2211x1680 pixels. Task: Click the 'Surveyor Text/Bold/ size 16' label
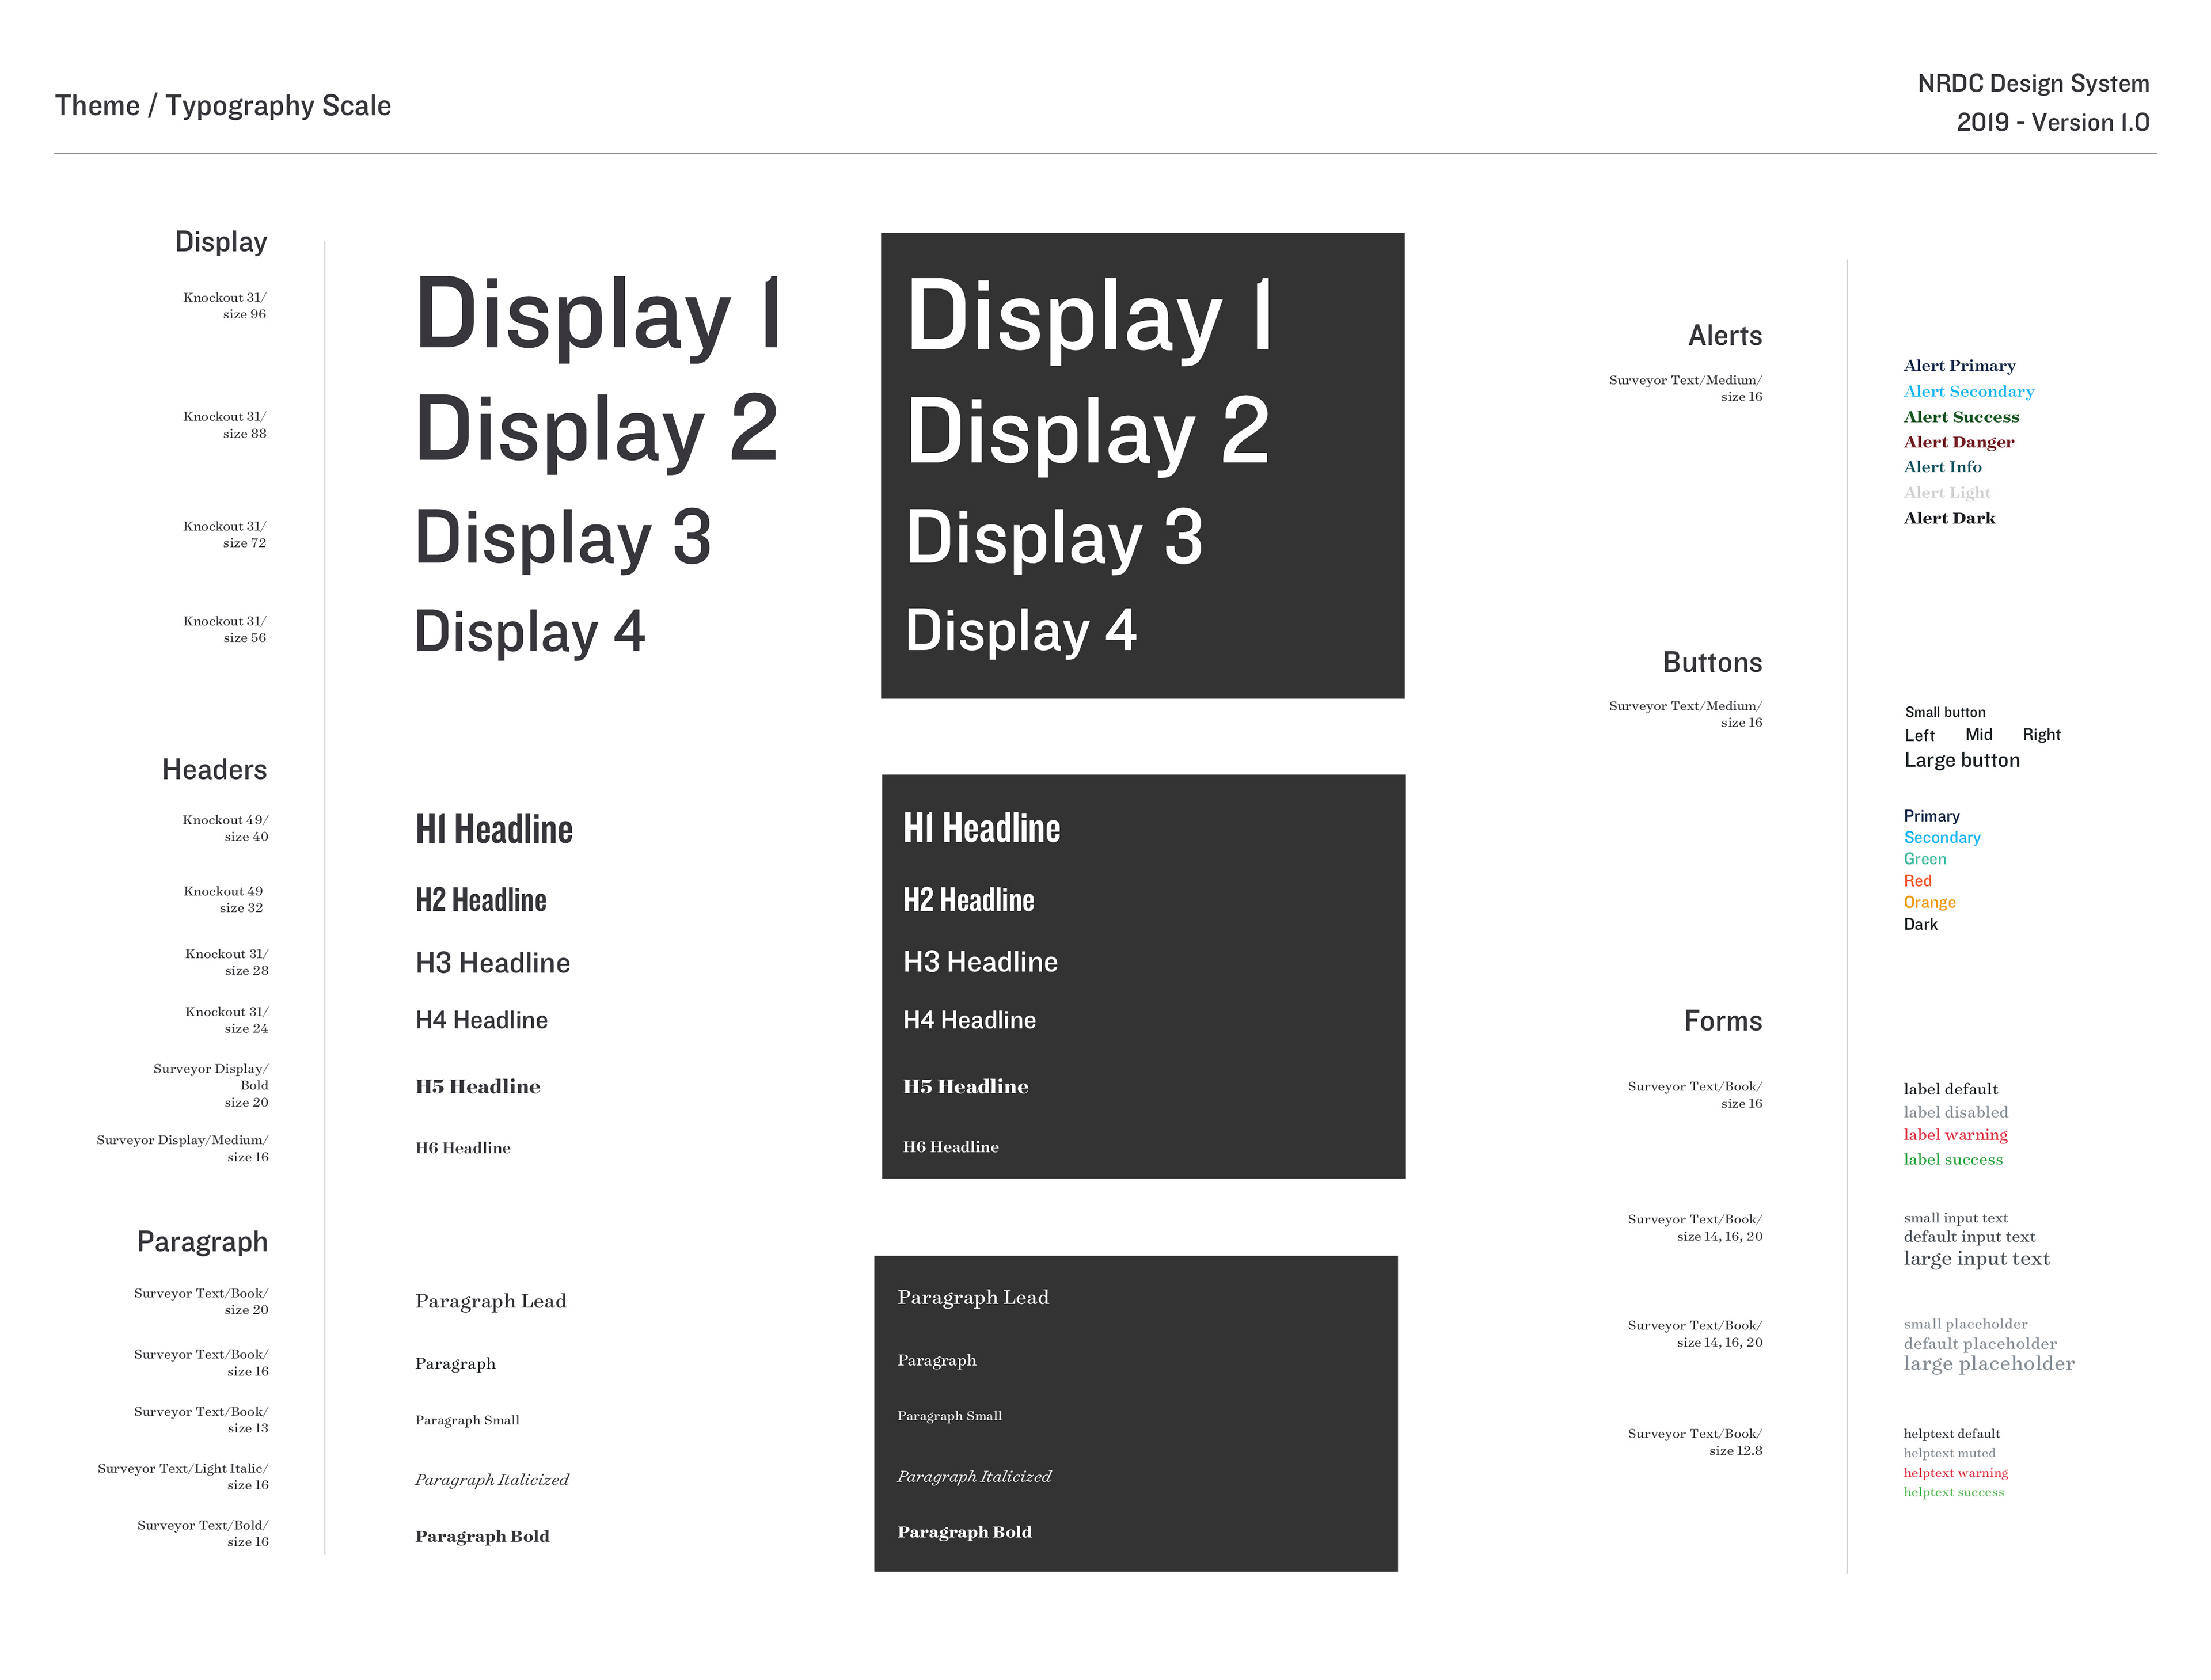[x=203, y=1533]
